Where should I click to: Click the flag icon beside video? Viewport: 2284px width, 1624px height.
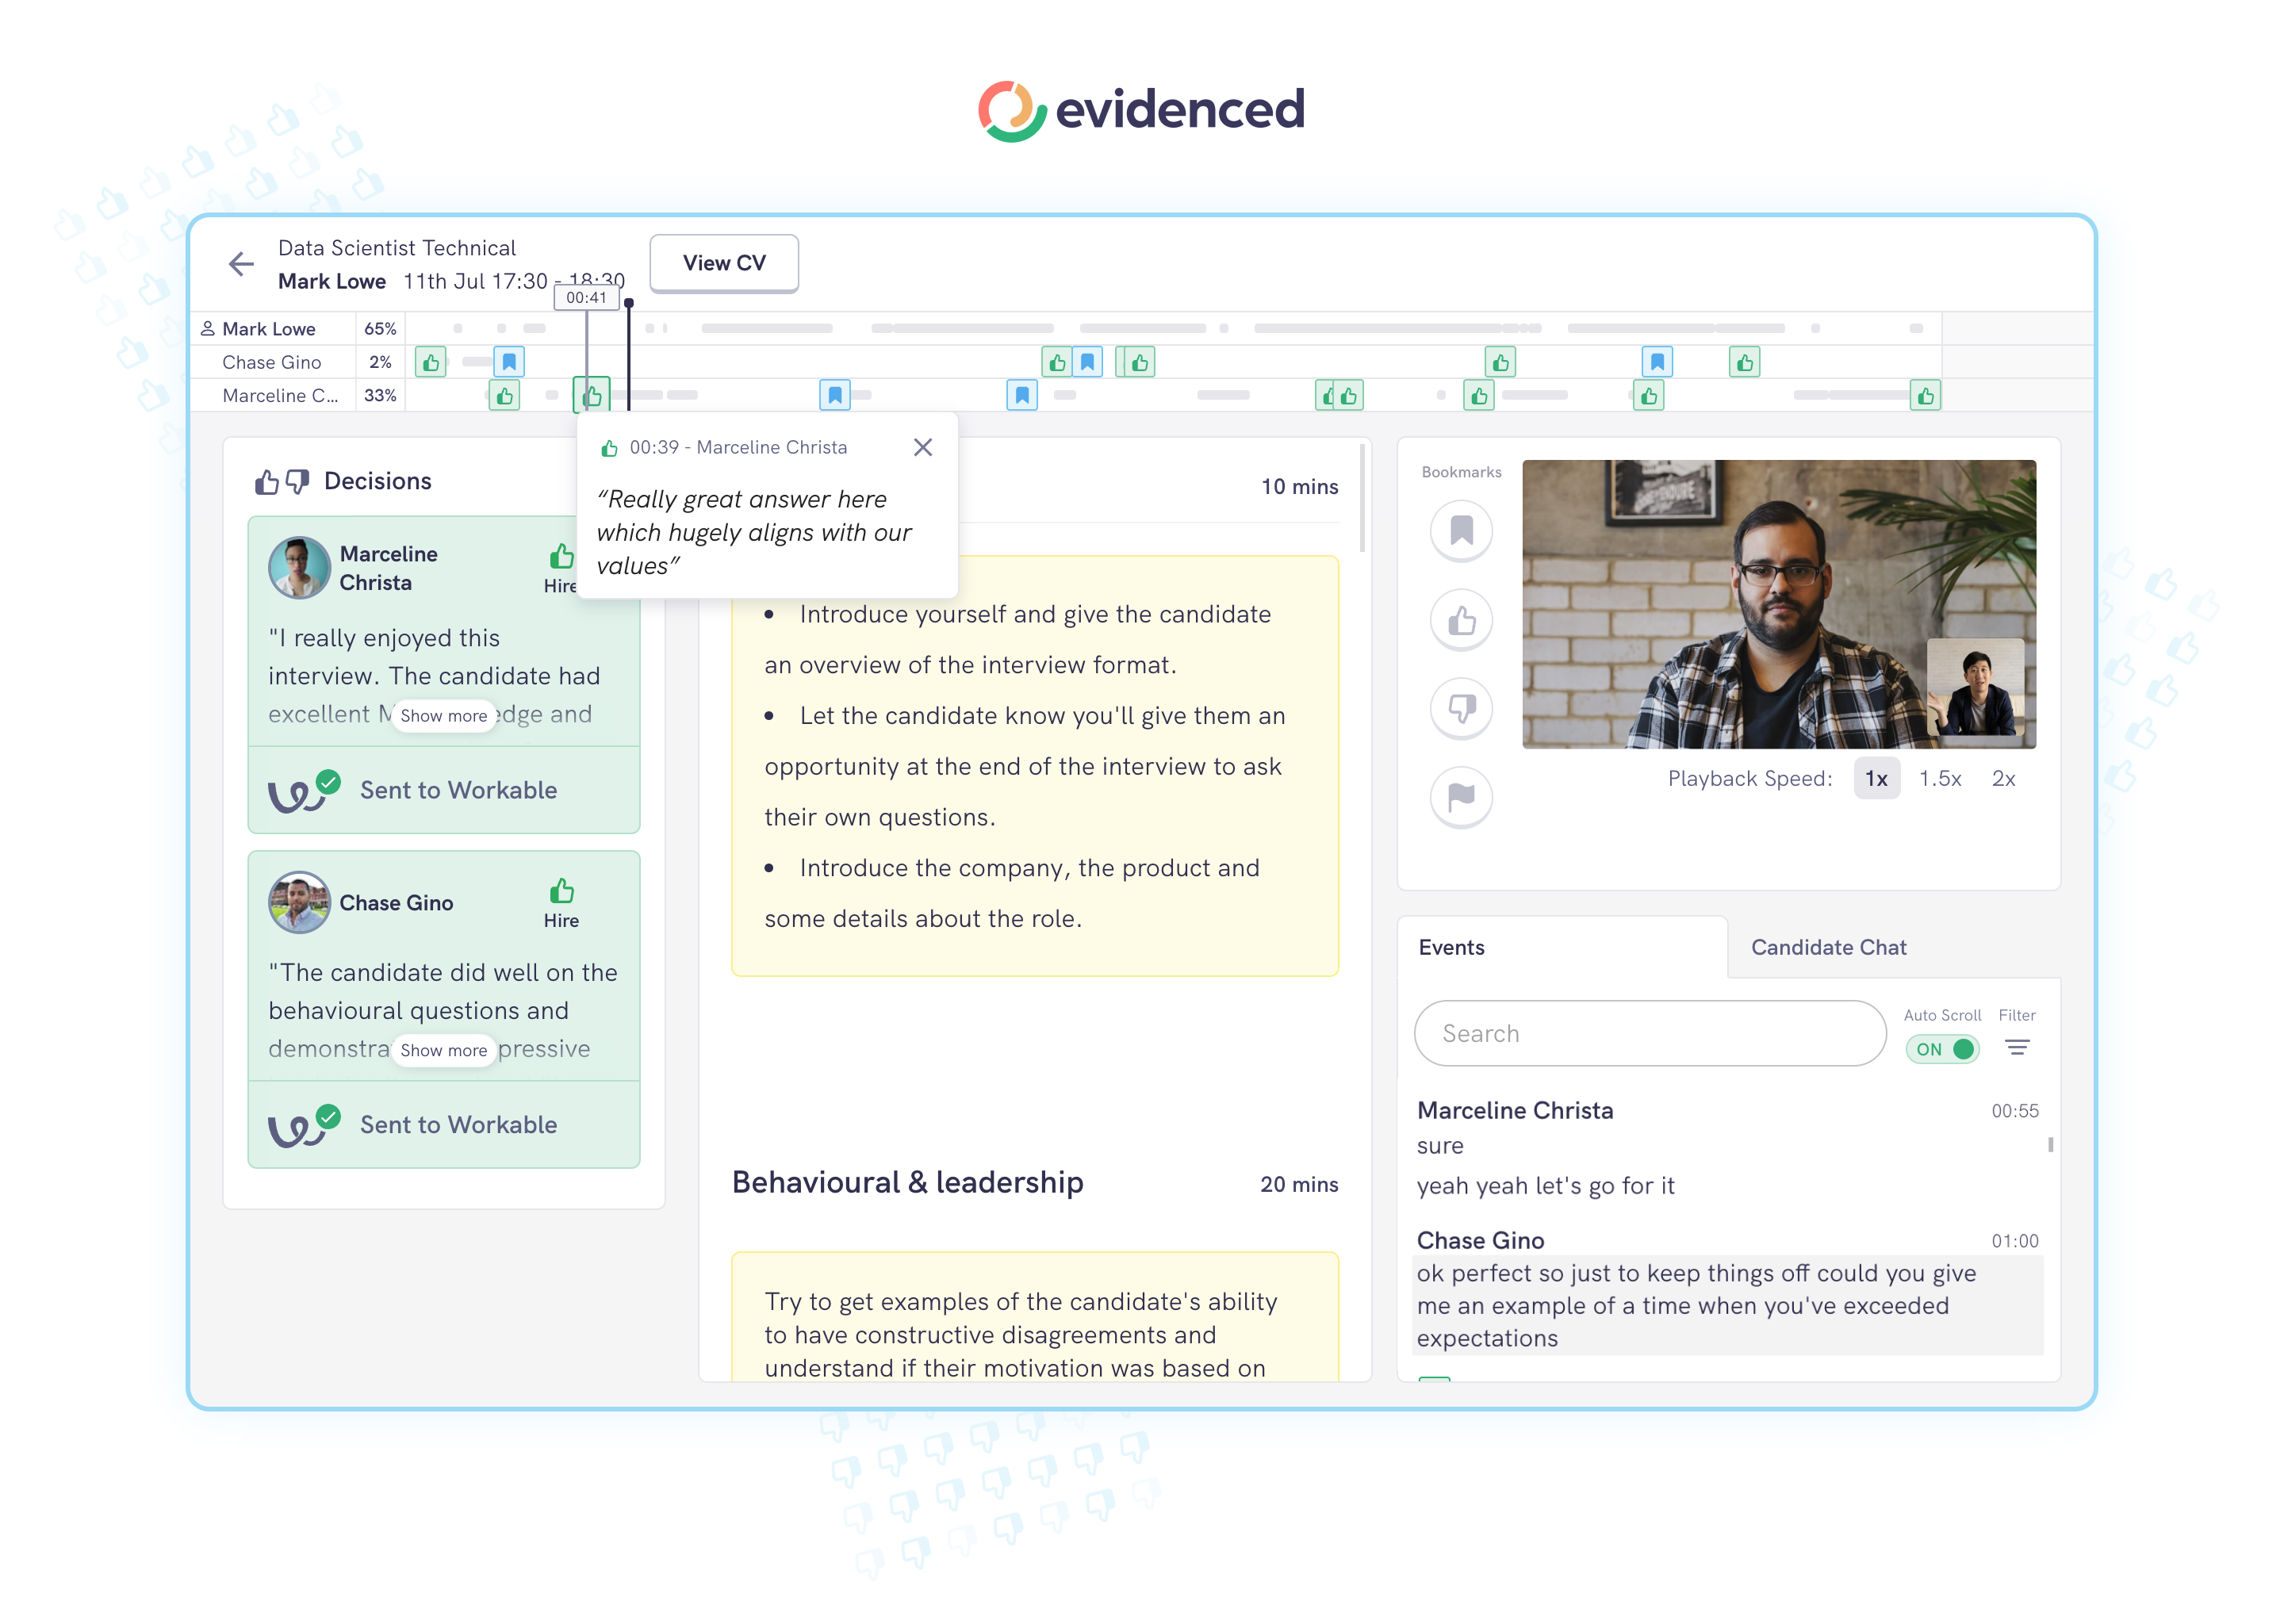click(x=1461, y=797)
